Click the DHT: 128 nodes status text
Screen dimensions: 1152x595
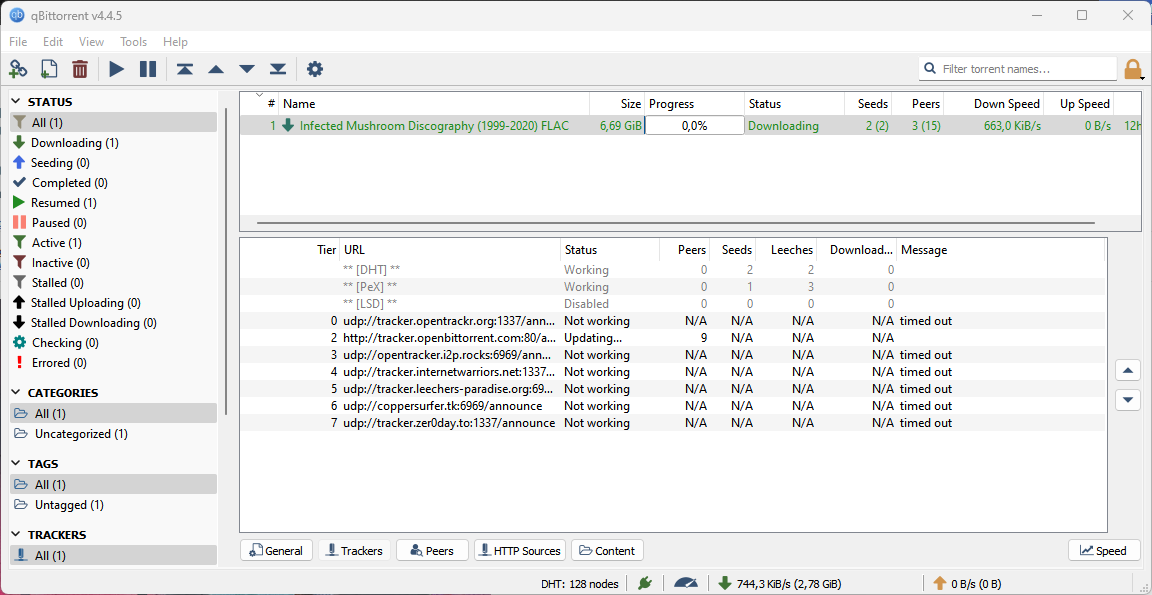pos(580,584)
